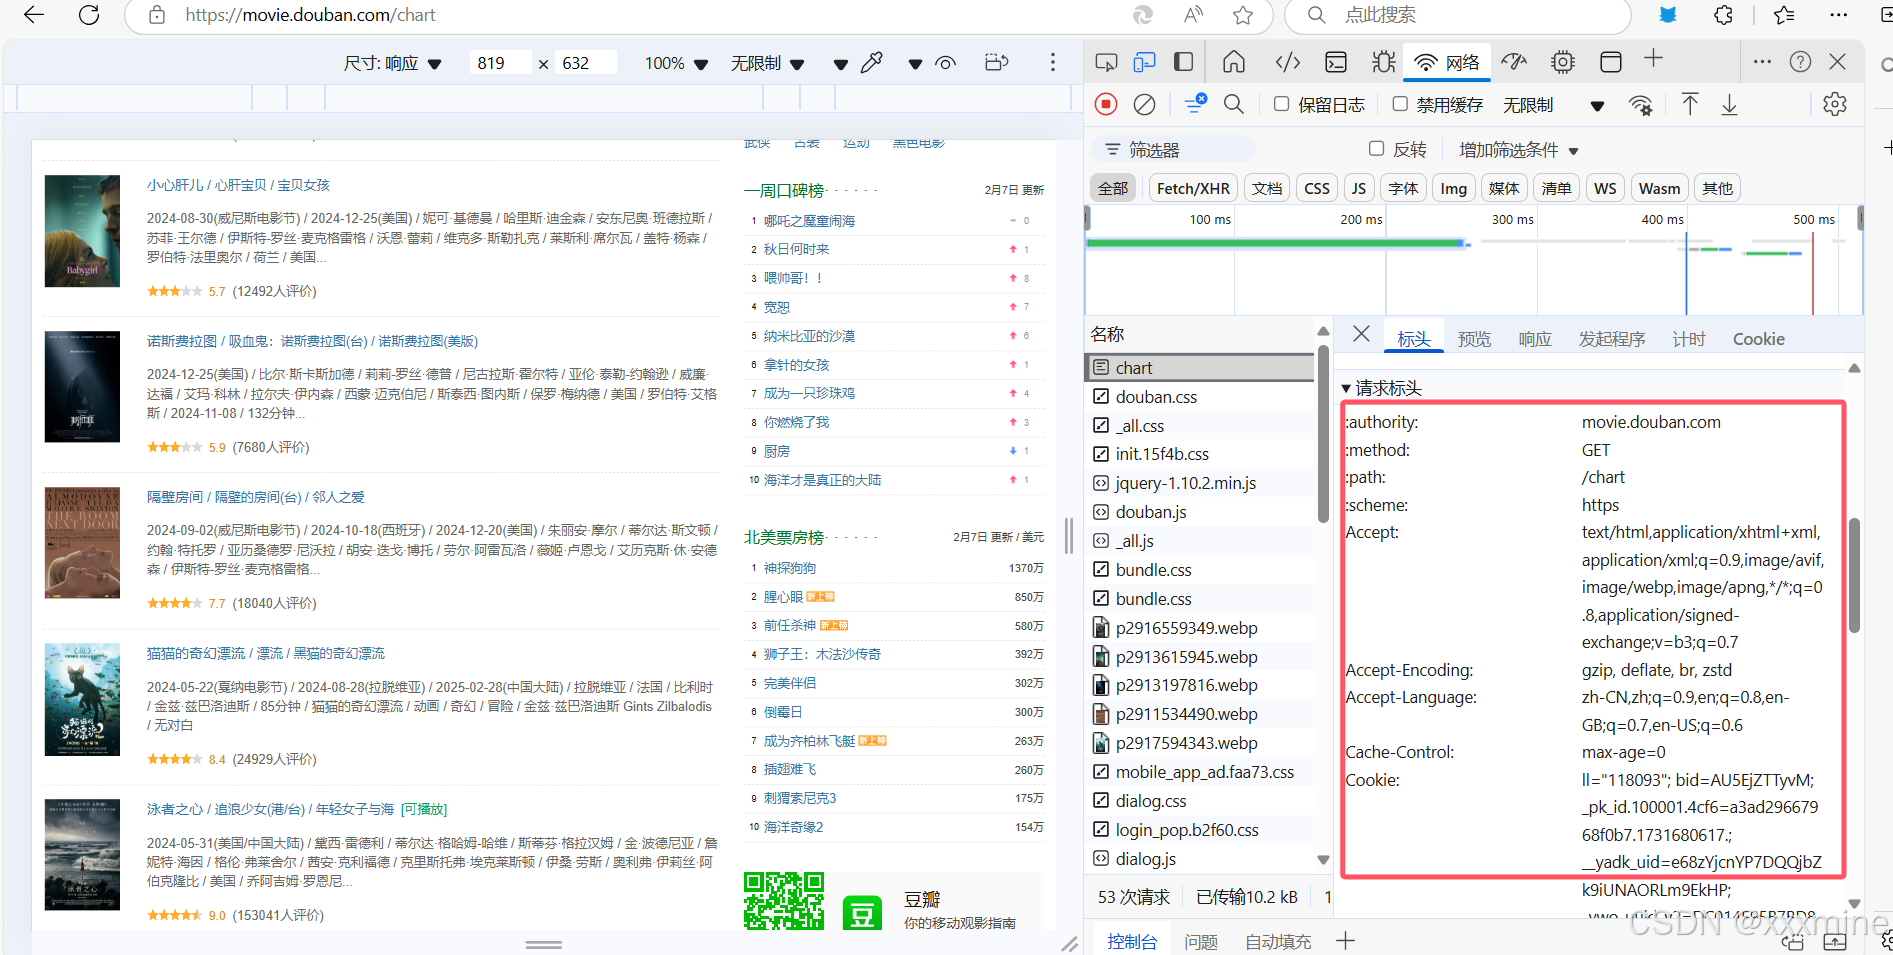The width and height of the screenshot is (1893, 955).
Task: Click the read aloud icon in address bar
Action: click(x=1193, y=15)
